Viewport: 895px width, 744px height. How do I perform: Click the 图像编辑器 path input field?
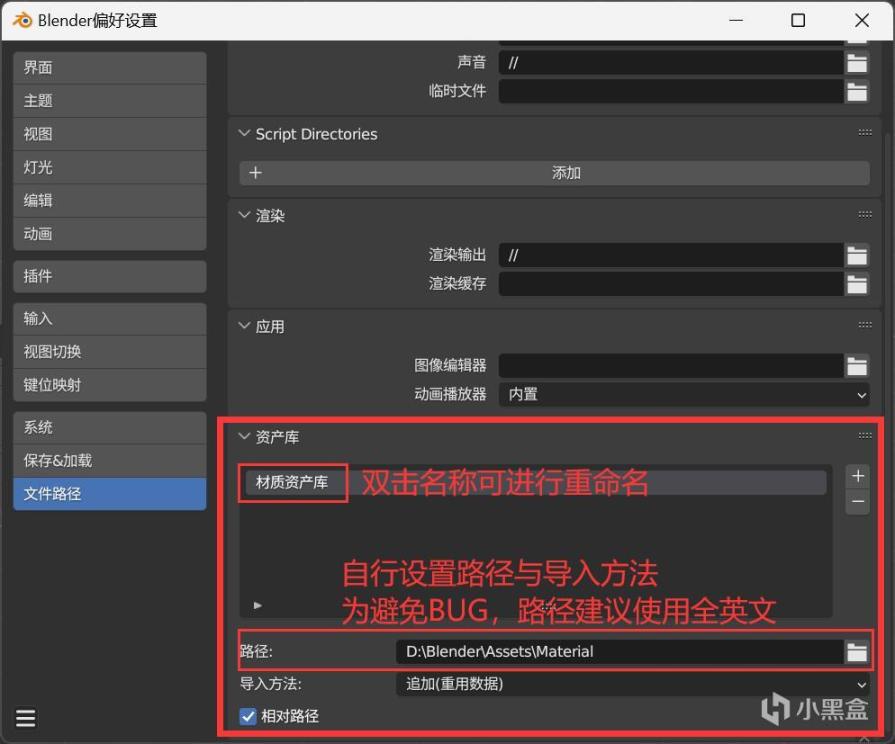pyautogui.click(x=671, y=365)
